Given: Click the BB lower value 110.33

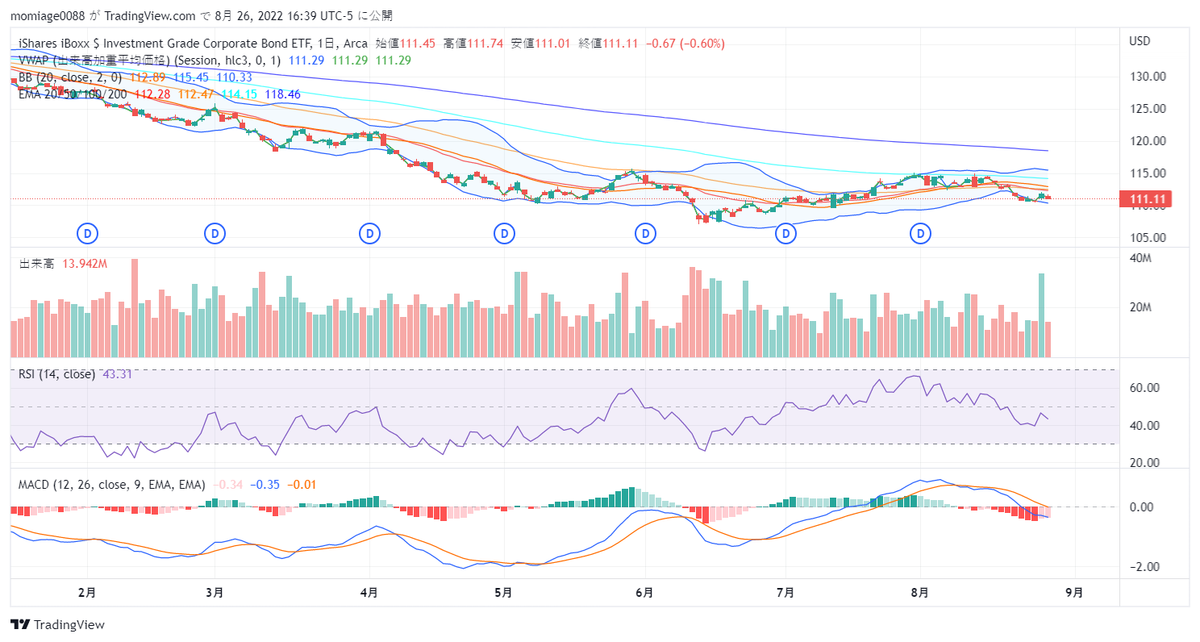Looking at the screenshot, I should coord(234,77).
